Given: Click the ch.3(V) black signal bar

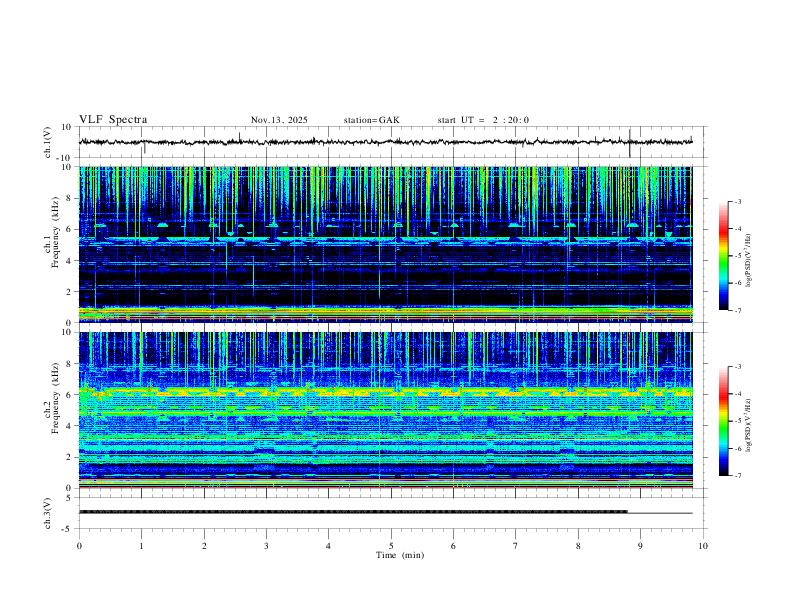Looking at the screenshot, I should coord(353,512).
